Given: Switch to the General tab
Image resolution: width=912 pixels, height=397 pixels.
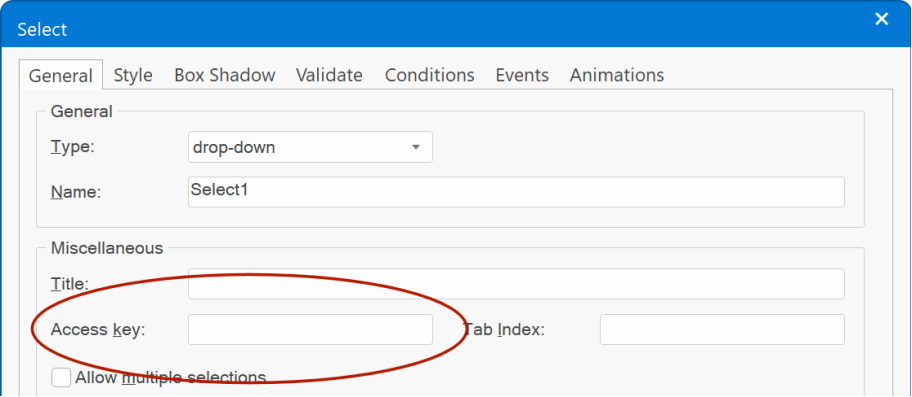Looking at the screenshot, I should click(x=61, y=76).
